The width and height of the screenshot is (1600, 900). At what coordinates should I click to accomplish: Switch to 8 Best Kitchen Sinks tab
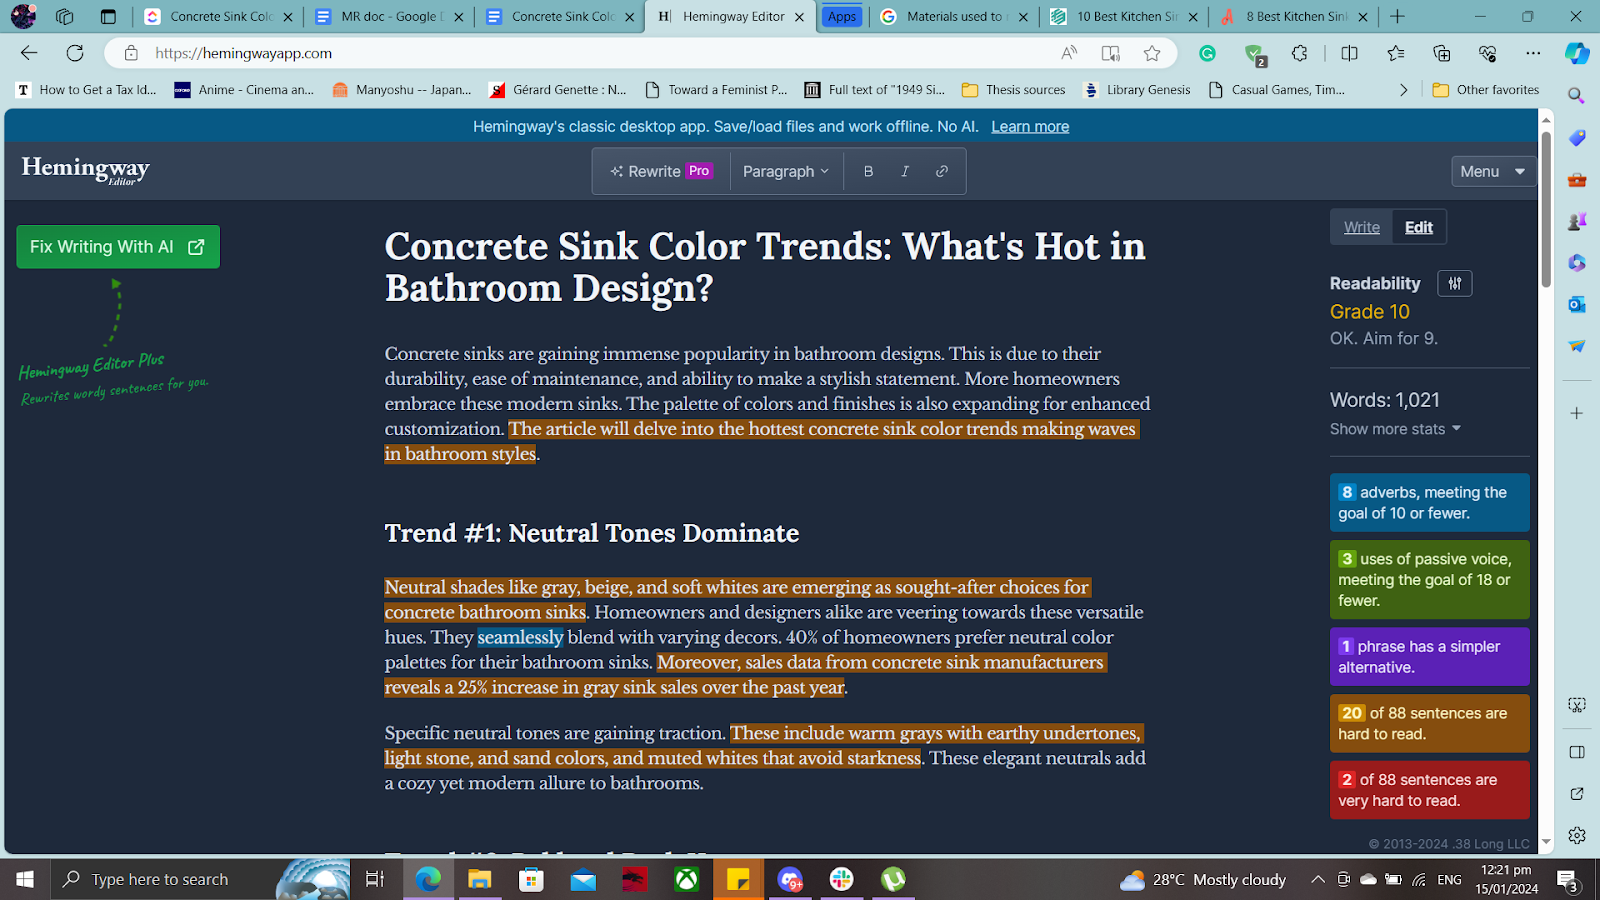tap(1295, 16)
